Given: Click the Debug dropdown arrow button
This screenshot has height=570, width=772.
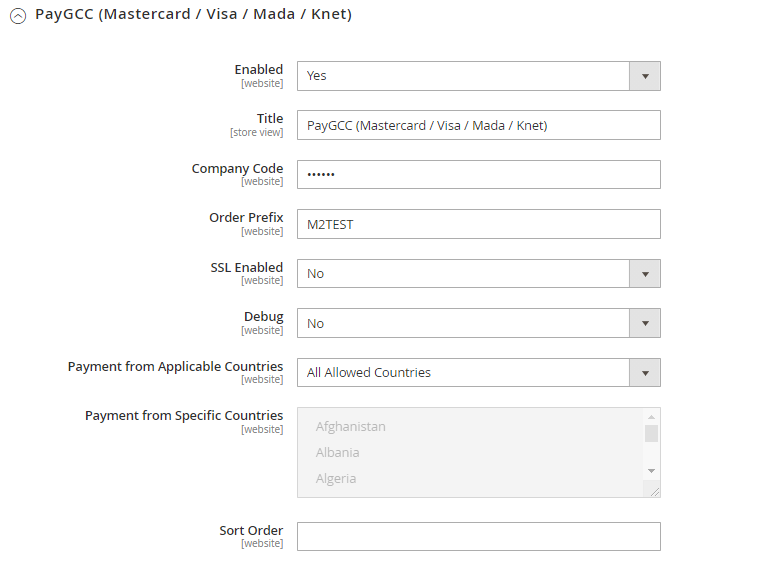Looking at the screenshot, I should coord(645,323).
